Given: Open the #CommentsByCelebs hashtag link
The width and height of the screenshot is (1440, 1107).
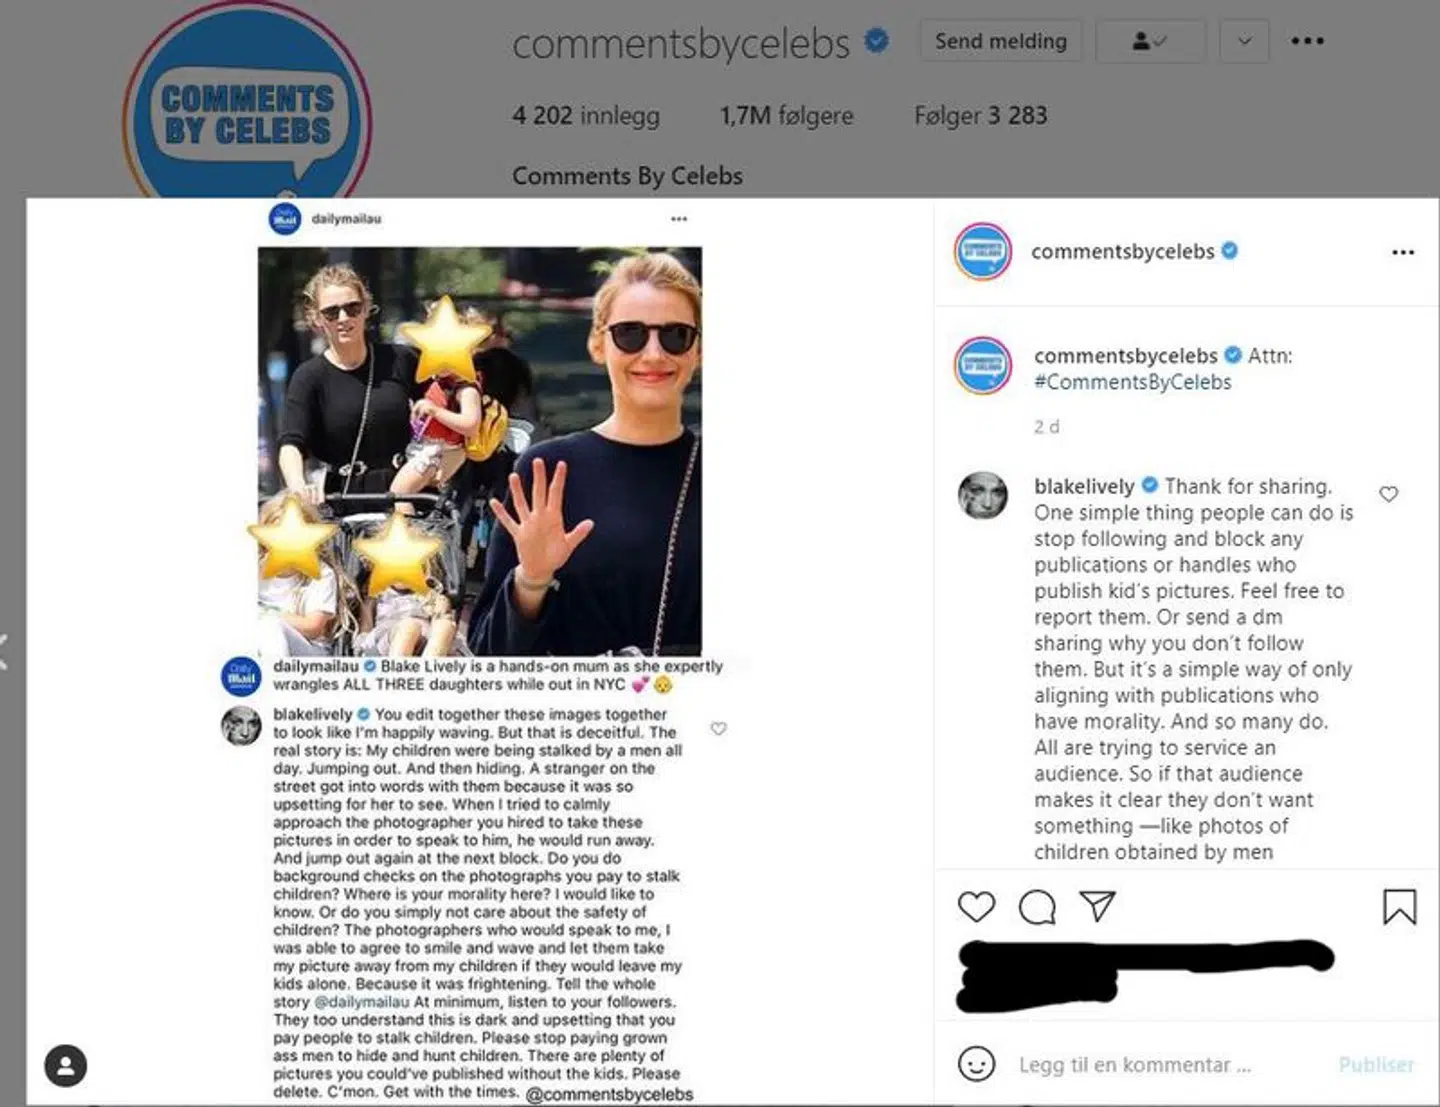Looking at the screenshot, I should tap(1132, 382).
